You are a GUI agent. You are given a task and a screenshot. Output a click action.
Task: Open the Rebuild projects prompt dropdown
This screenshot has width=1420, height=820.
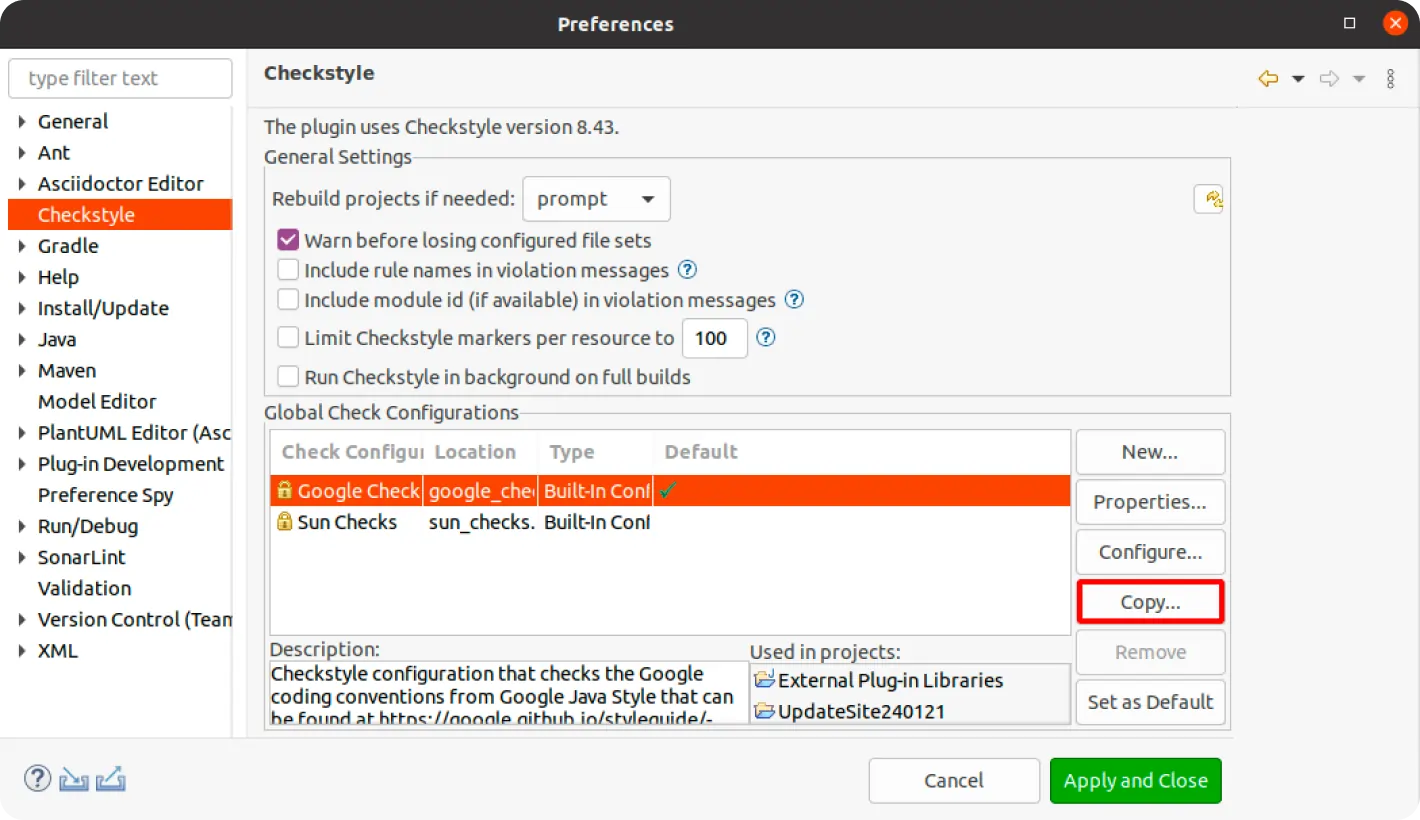point(596,199)
